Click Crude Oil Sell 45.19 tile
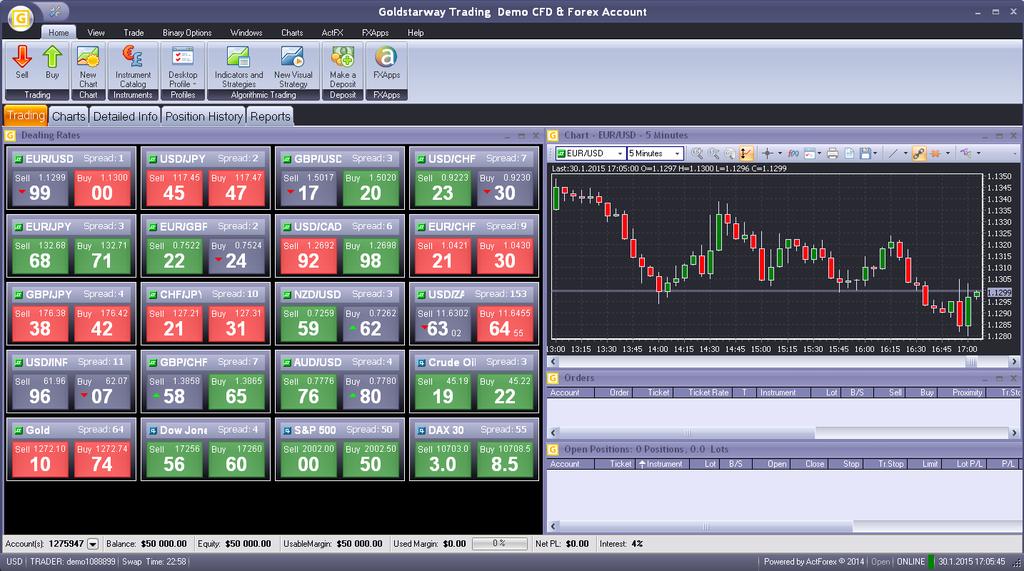Screen dimensions: 1024x571 click(442, 391)
